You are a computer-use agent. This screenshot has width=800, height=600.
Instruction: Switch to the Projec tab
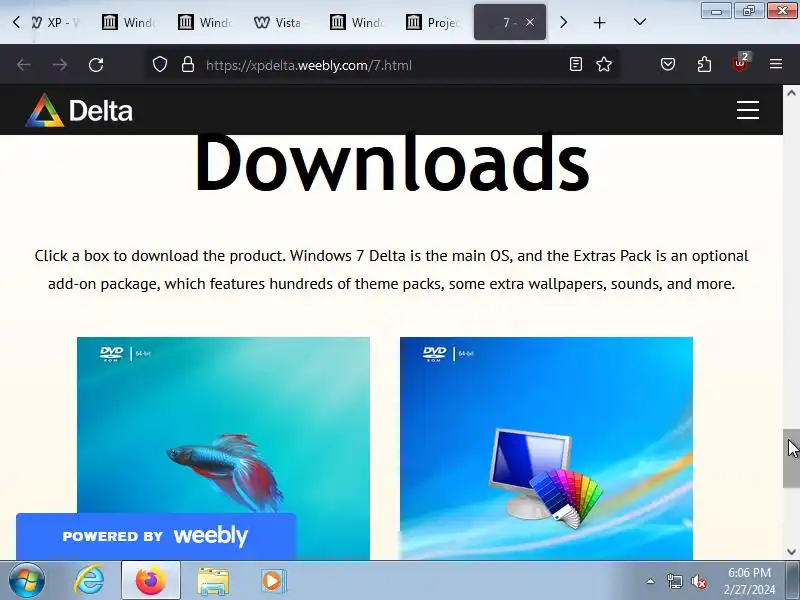[433, 22]
